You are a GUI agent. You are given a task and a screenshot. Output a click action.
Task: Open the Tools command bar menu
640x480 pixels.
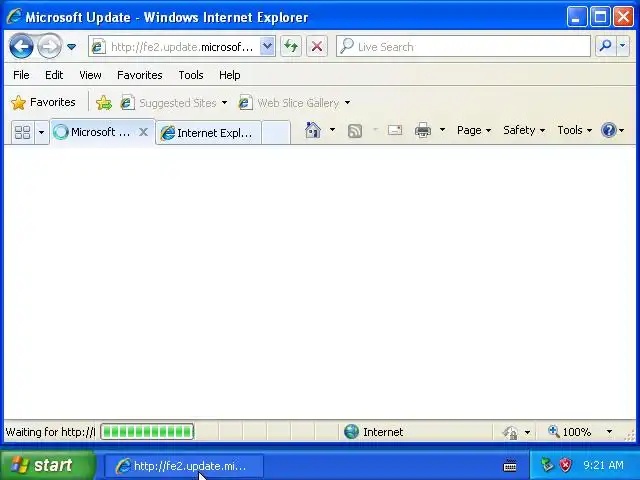pyautogui.click(x=574, y=130)
